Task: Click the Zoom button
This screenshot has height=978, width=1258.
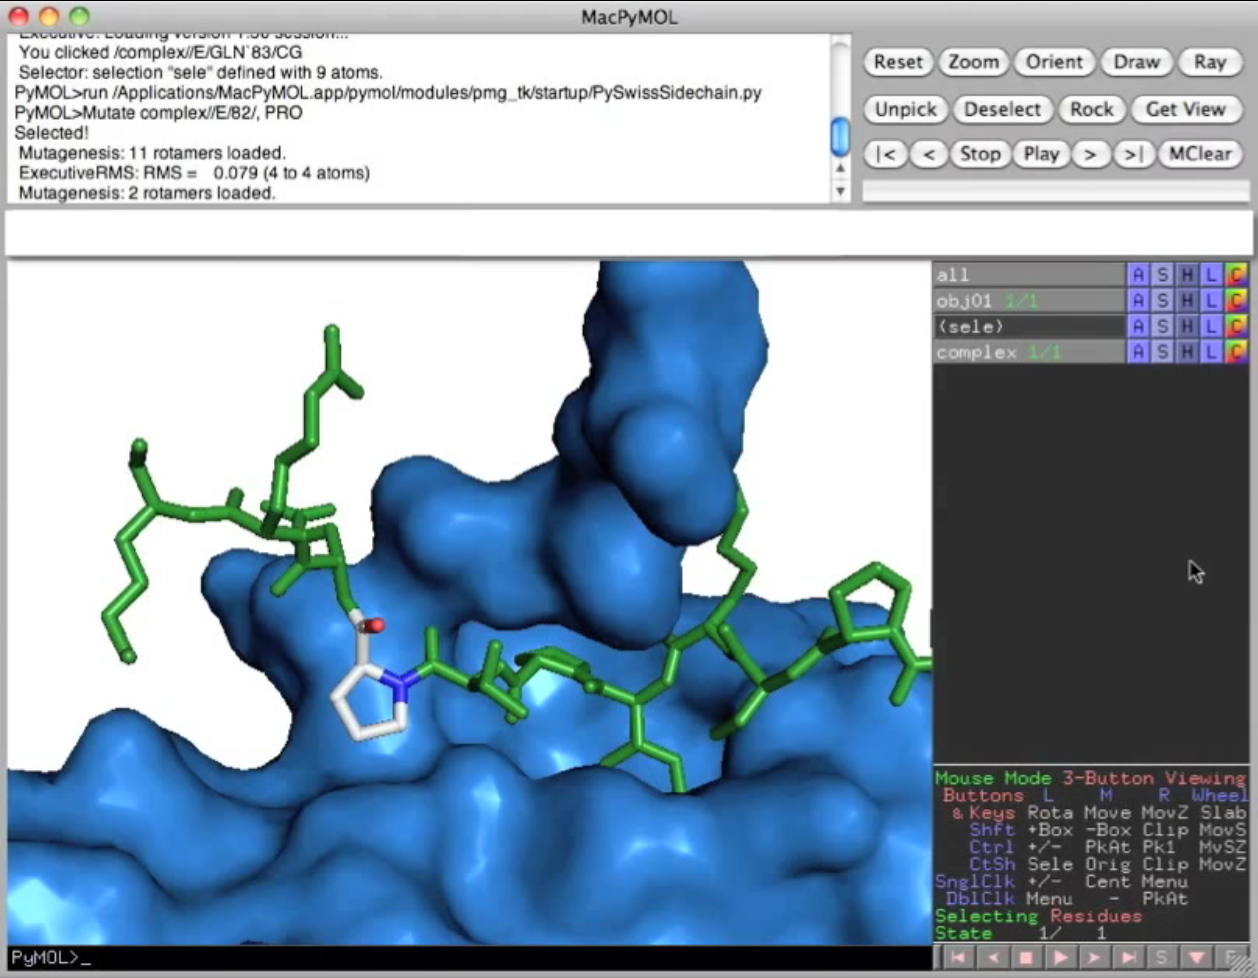Action: click(973, 62)
